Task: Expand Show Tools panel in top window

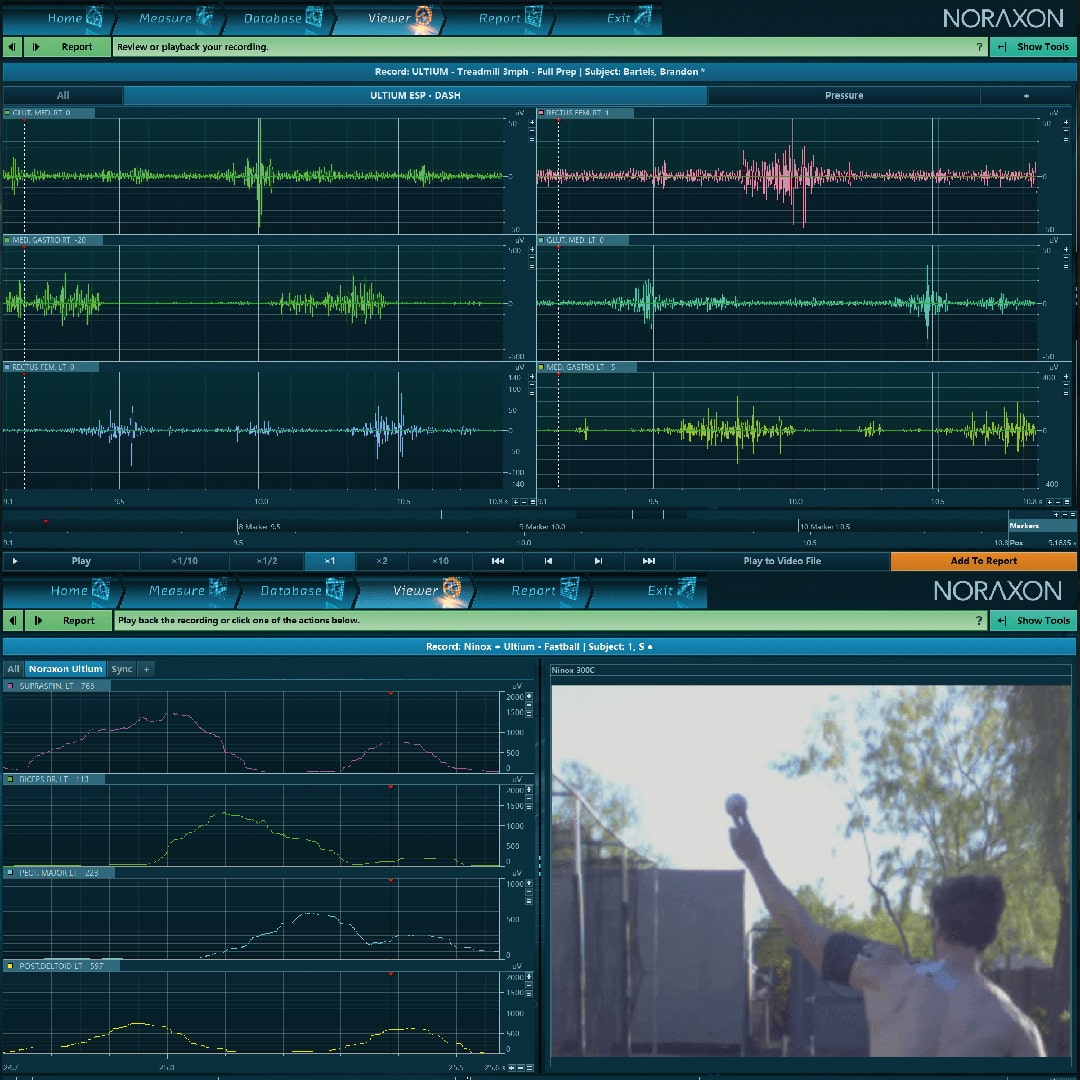Action: (1034, 47)
